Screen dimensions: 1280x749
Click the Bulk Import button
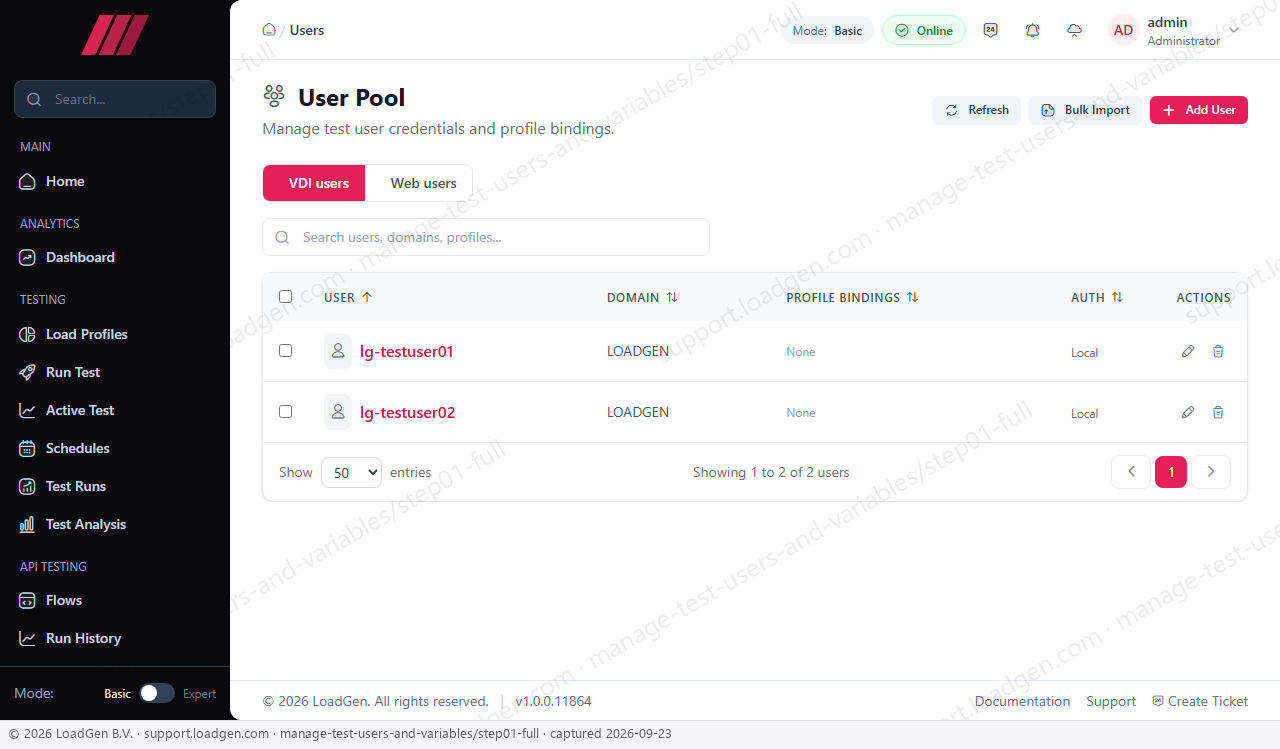(1085, 110)
